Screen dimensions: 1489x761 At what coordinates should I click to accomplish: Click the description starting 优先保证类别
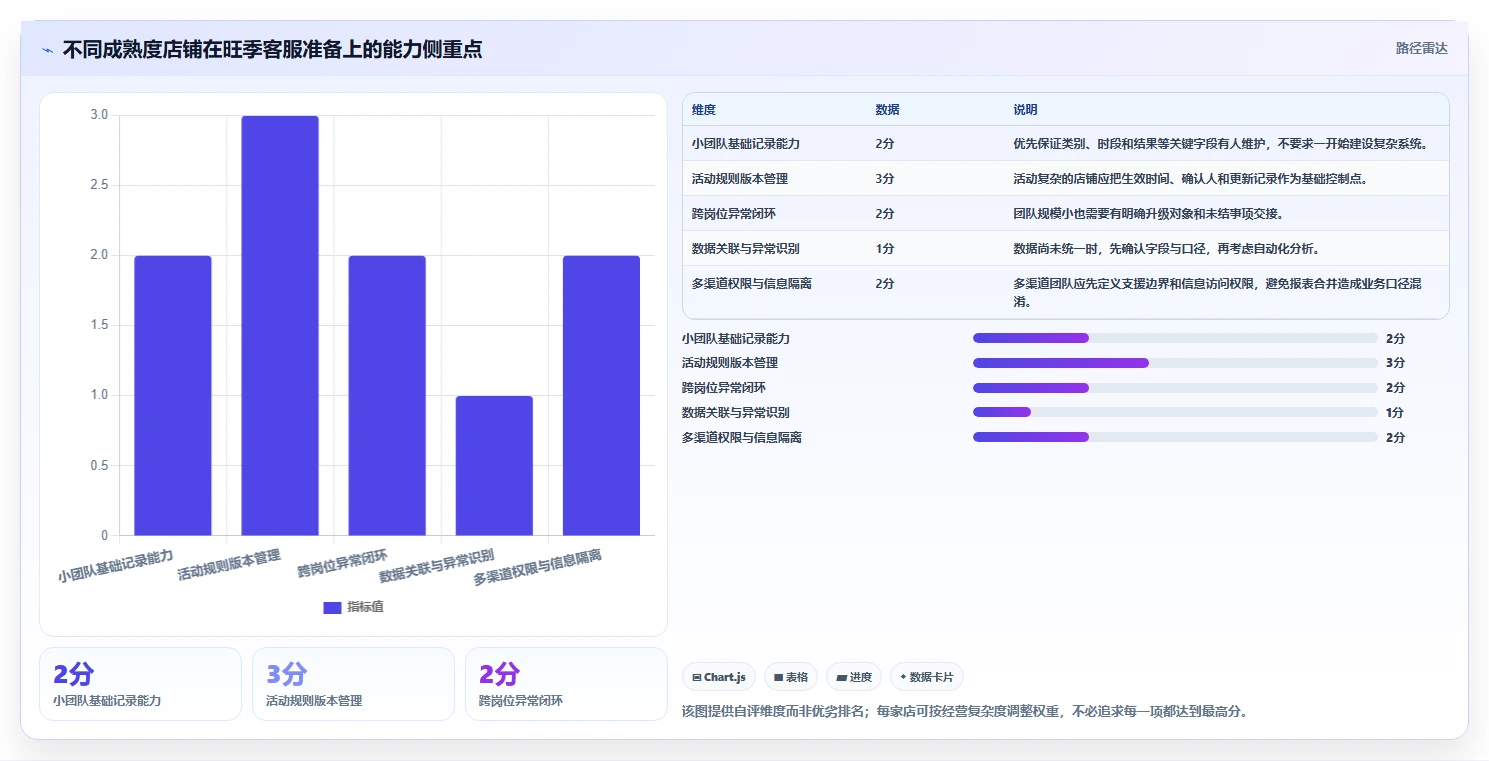click(1220, 144)
